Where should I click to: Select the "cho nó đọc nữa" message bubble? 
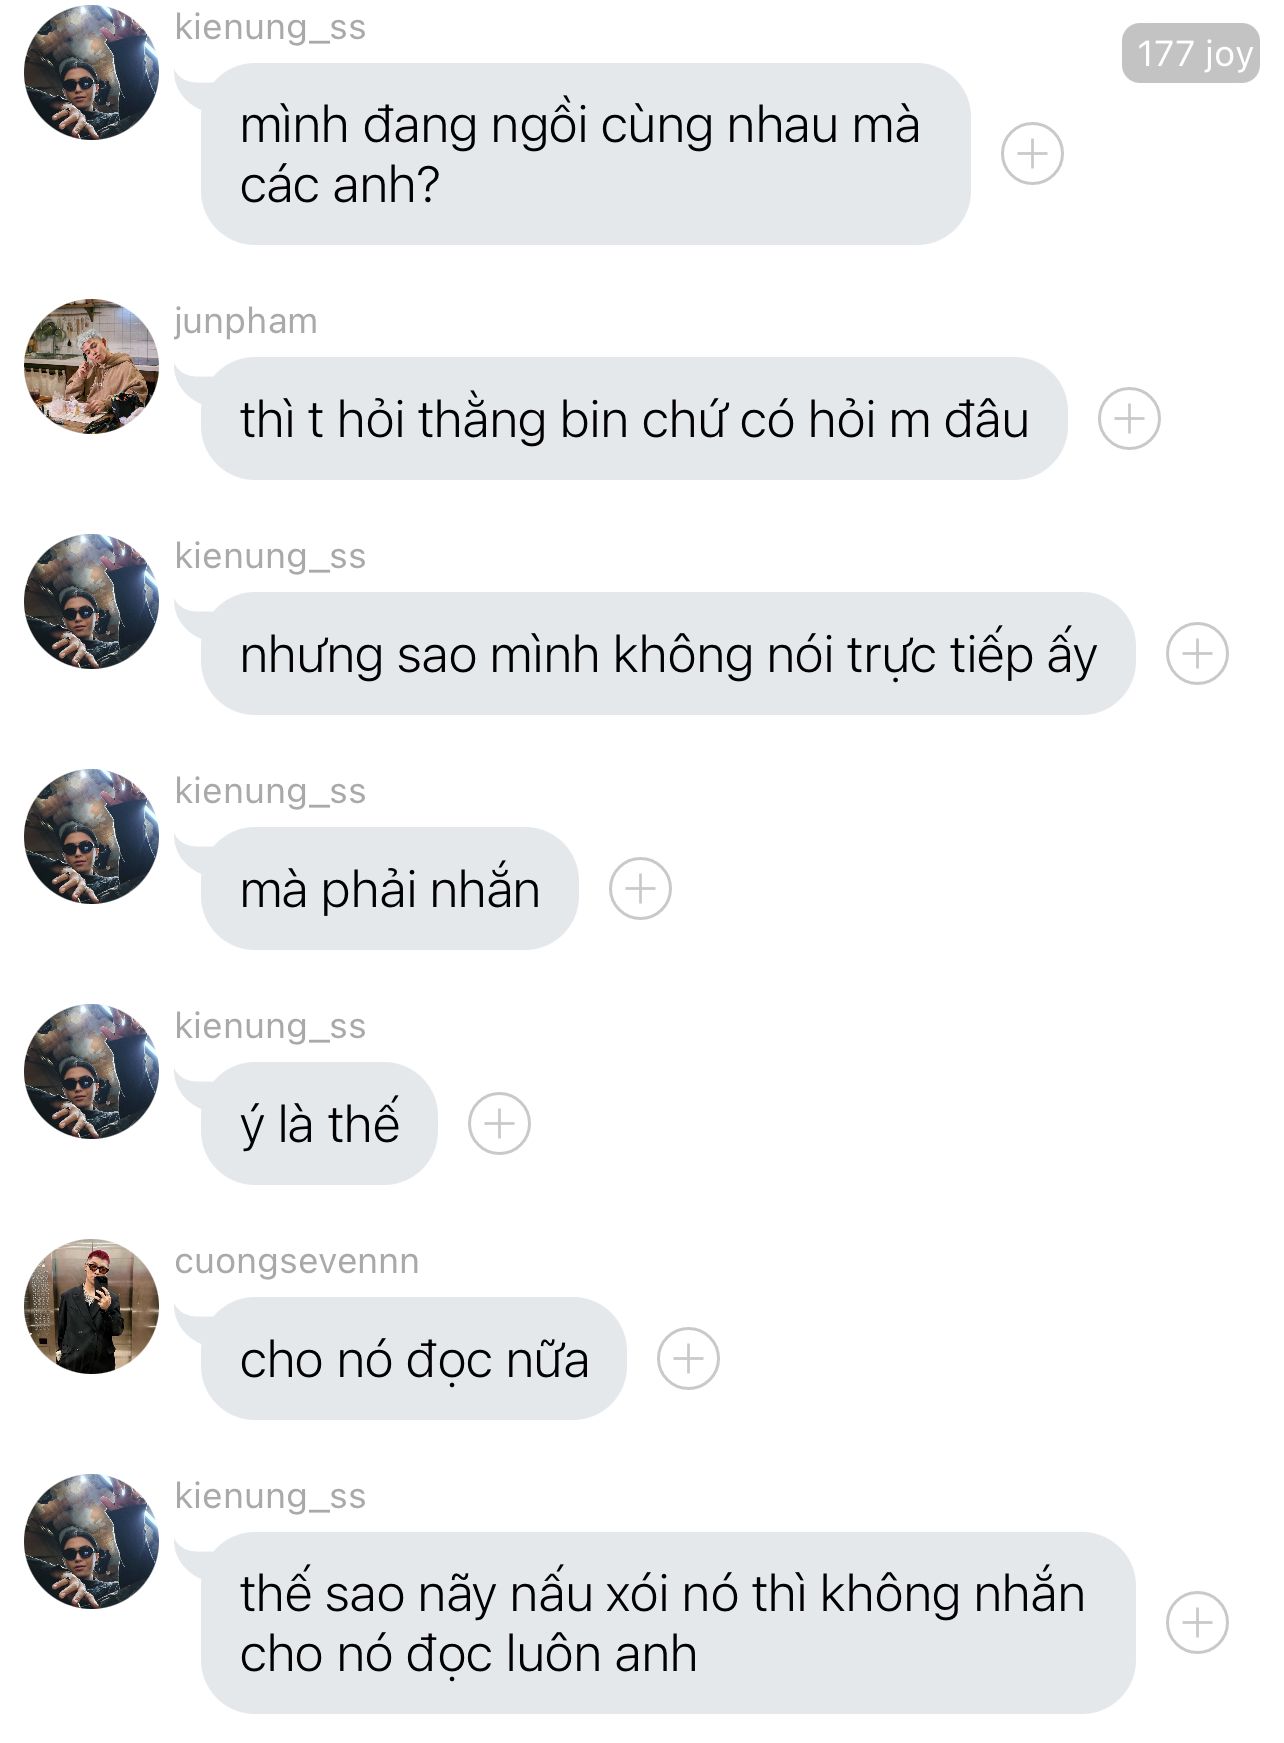(x=413, y=1358)
